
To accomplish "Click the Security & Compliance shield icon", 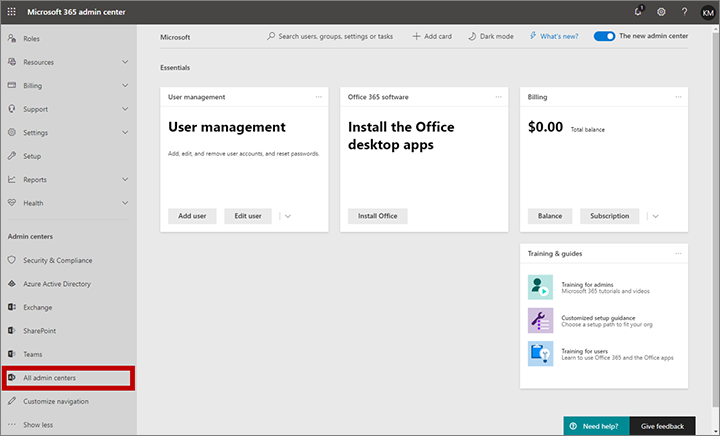I will (x=12, y=260).
